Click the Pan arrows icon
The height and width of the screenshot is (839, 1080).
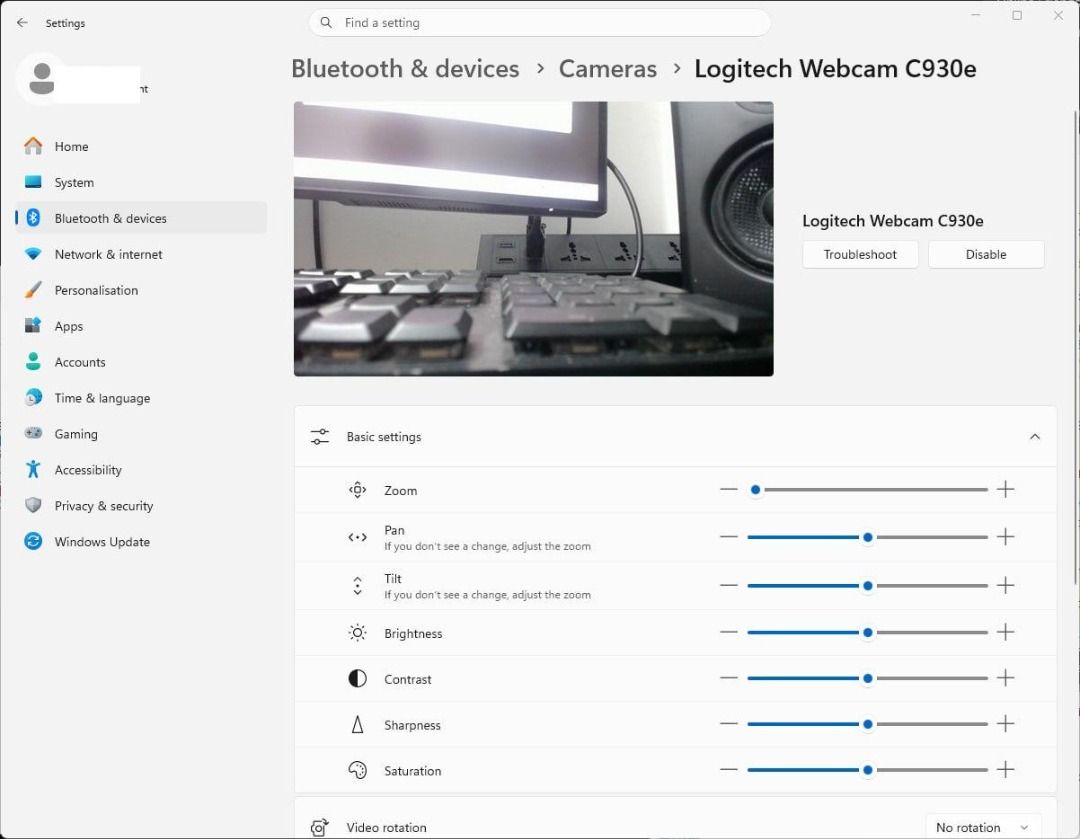tap(357, 537)
